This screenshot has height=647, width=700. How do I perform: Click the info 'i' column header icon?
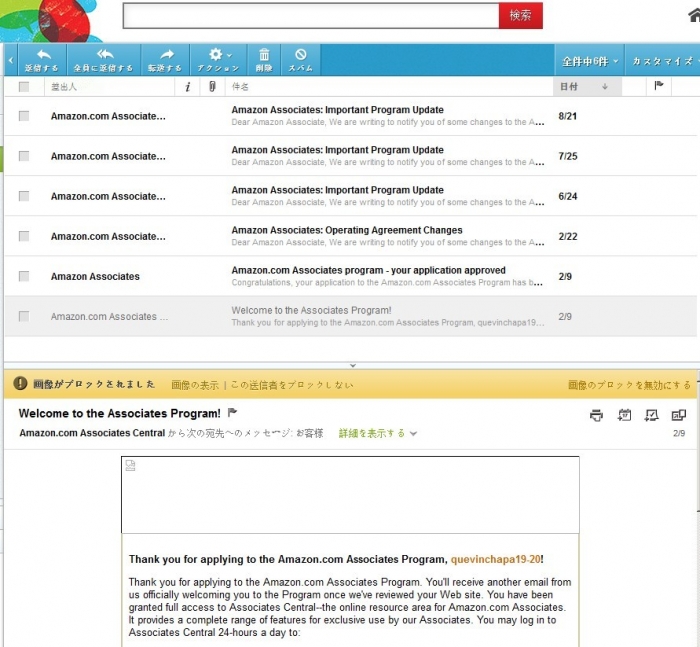coord(188,87)
